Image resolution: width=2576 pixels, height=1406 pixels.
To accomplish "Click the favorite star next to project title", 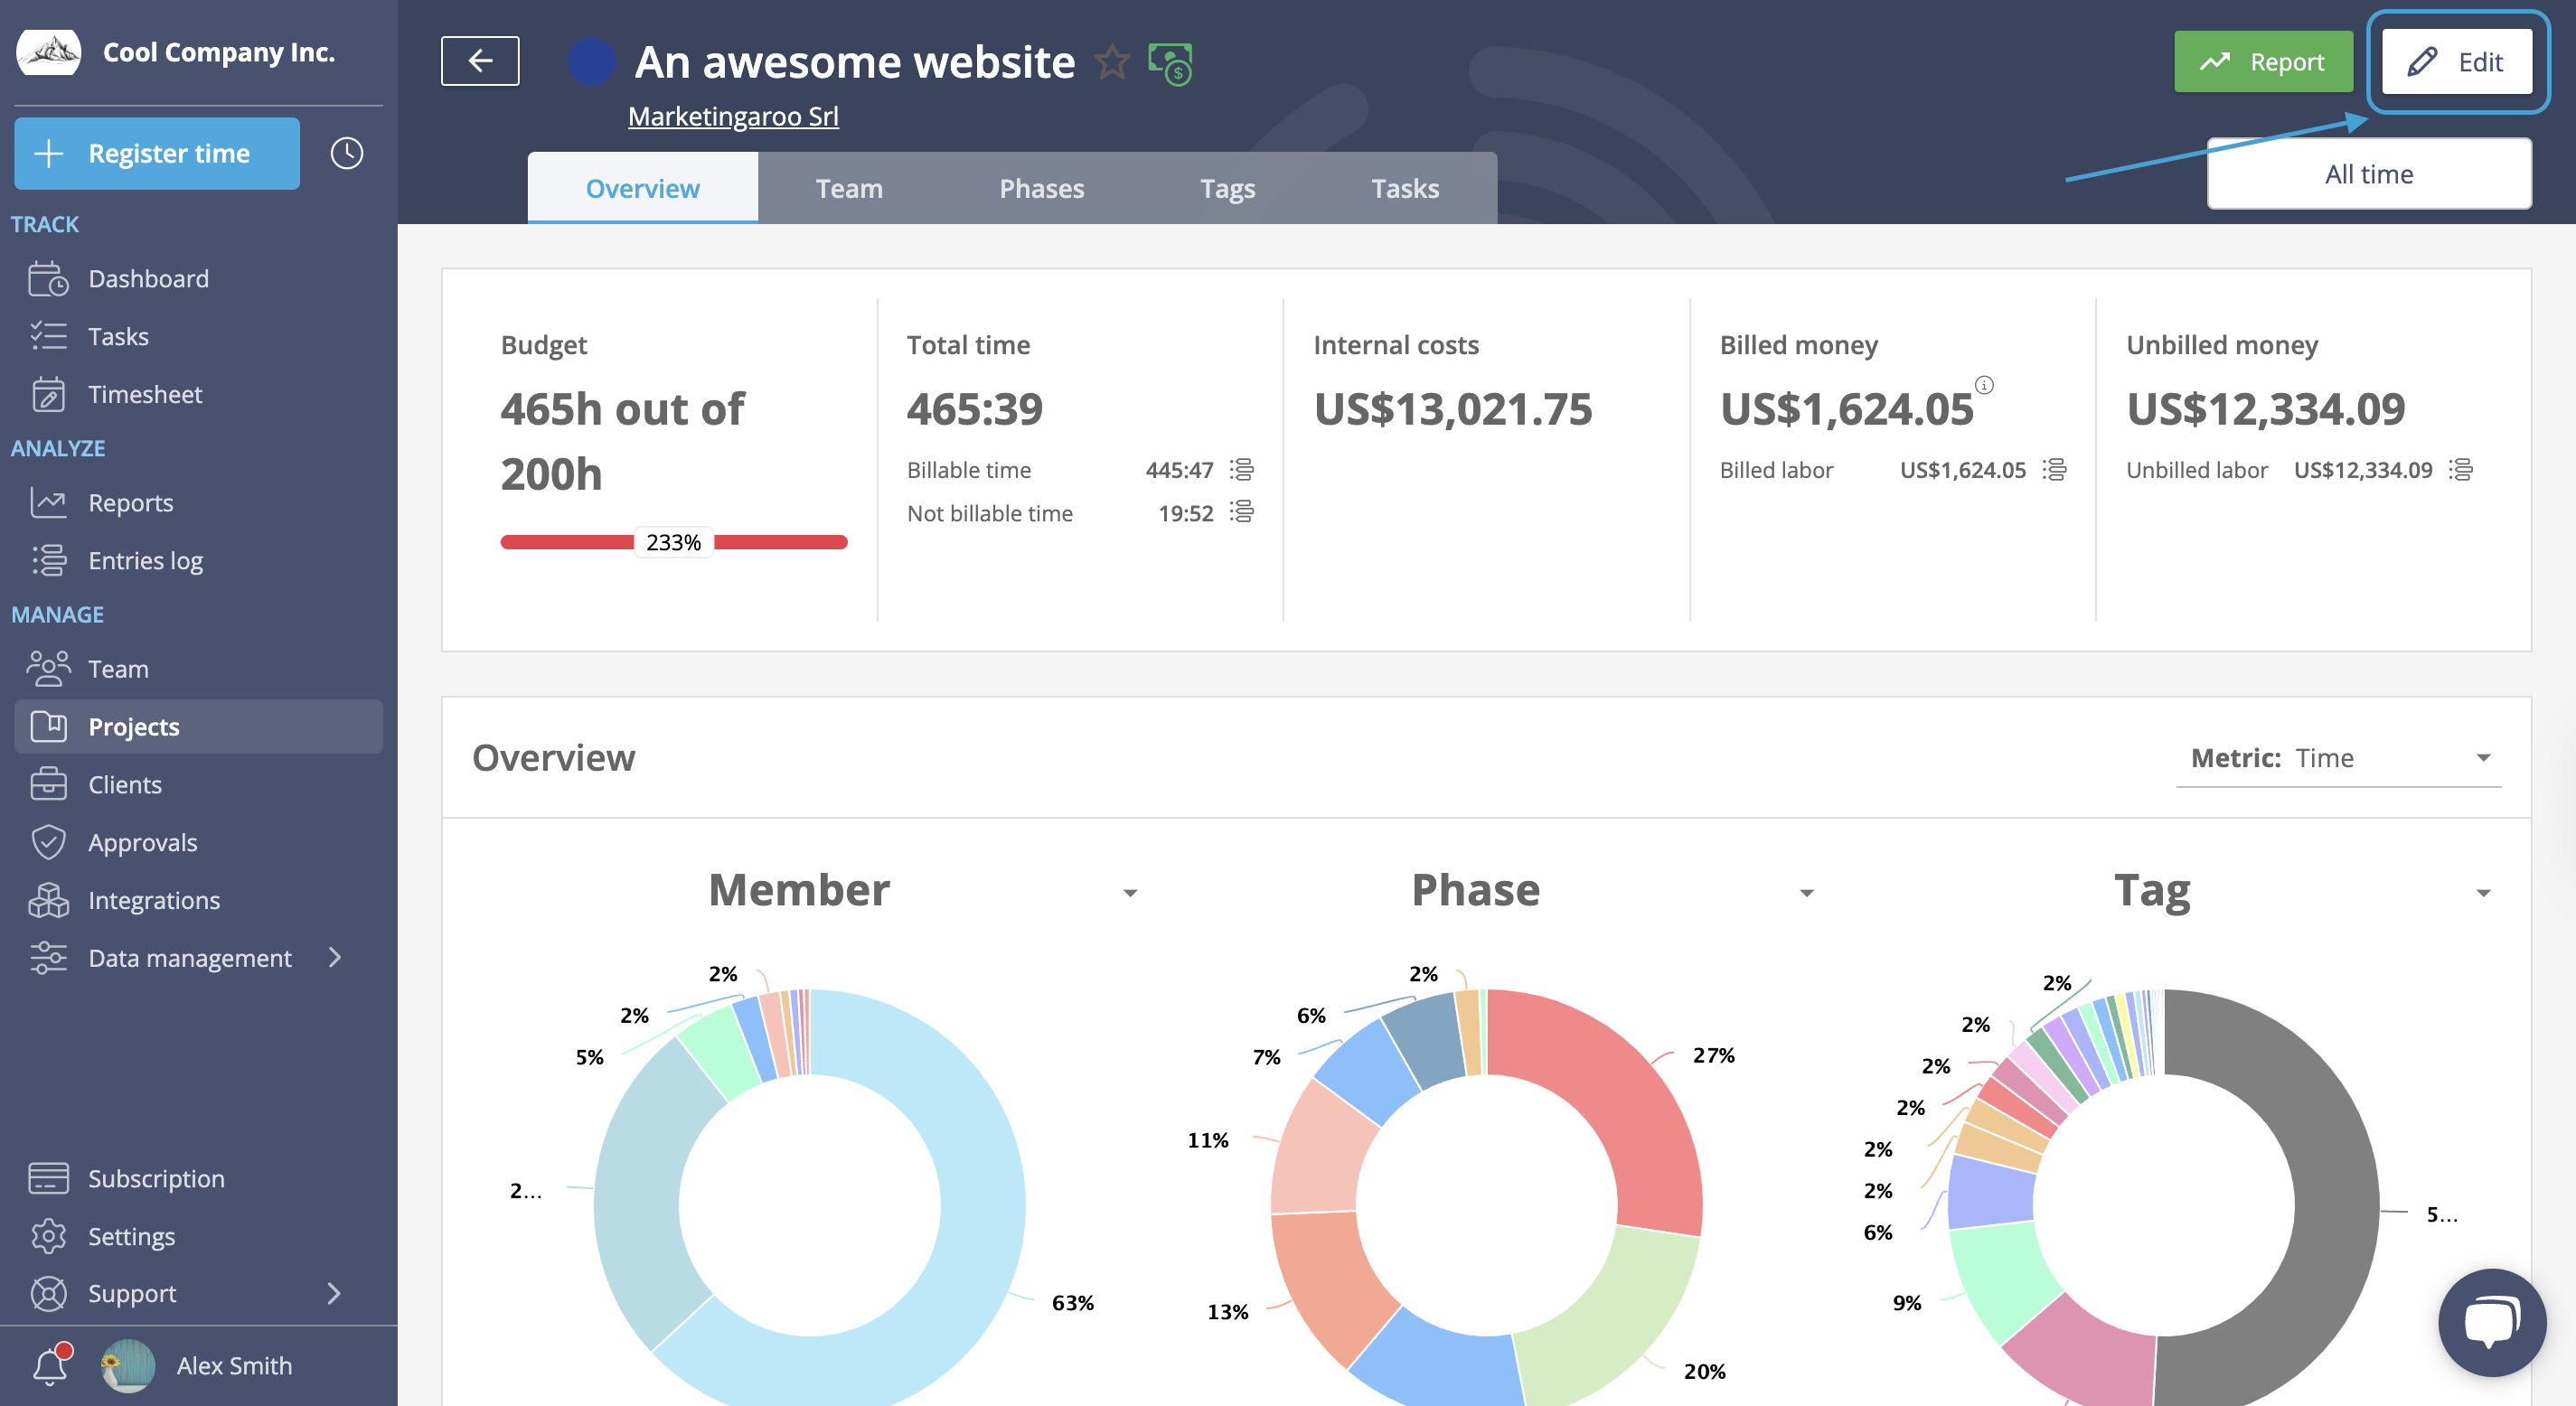I will 1111,62.
